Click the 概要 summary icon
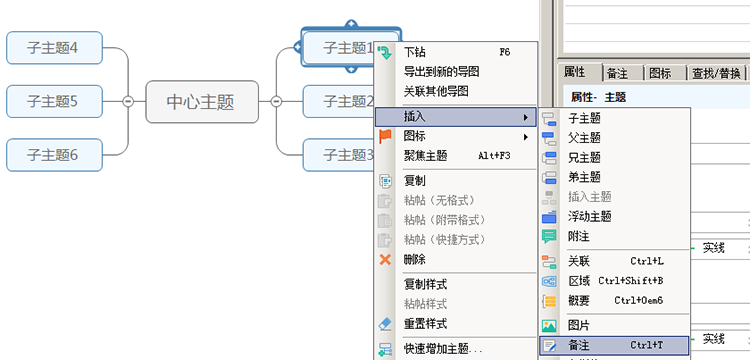Image resolution: width=750 pixels, height=360 pixels. pos(549,301)
